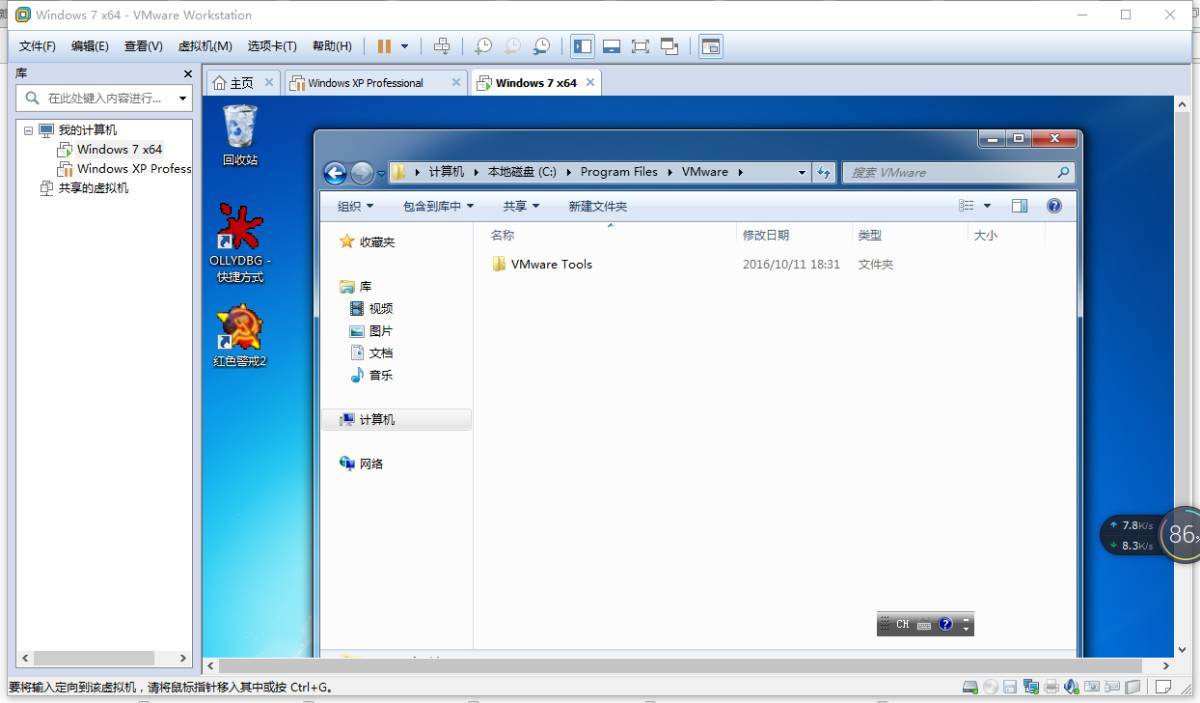Open the 文件(F) menu
Viewport: 1200px width, 703px height.
coord(37,46)
